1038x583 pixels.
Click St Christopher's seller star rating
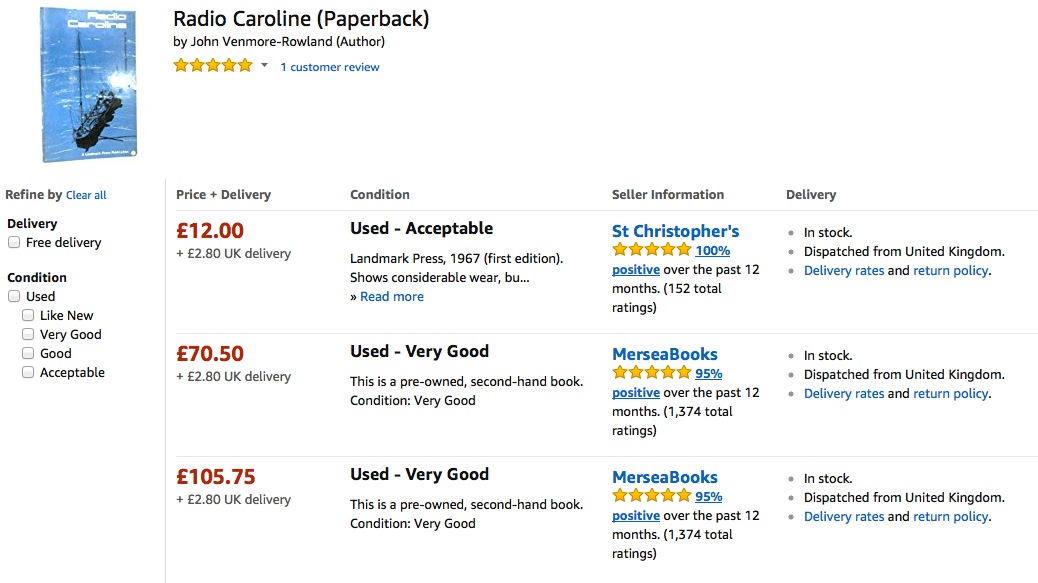[651, 250]
